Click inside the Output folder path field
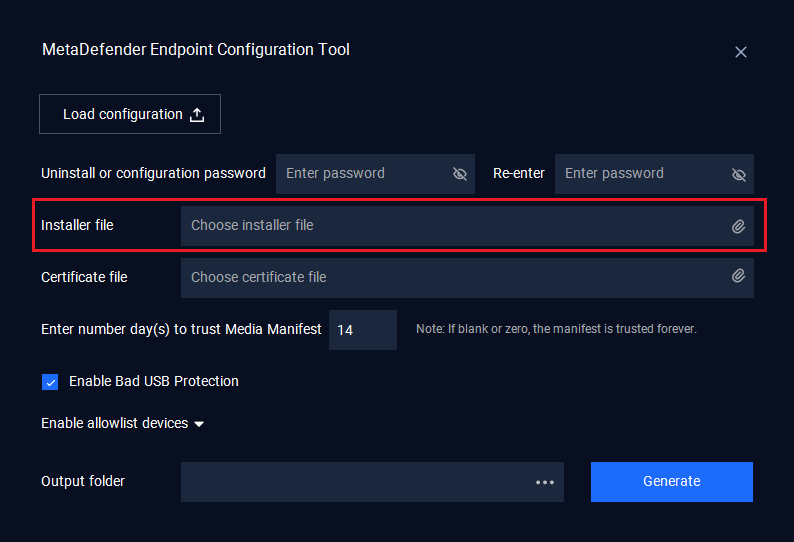The width and height of the screenshot is (794, 542). [x=372, y=482]
